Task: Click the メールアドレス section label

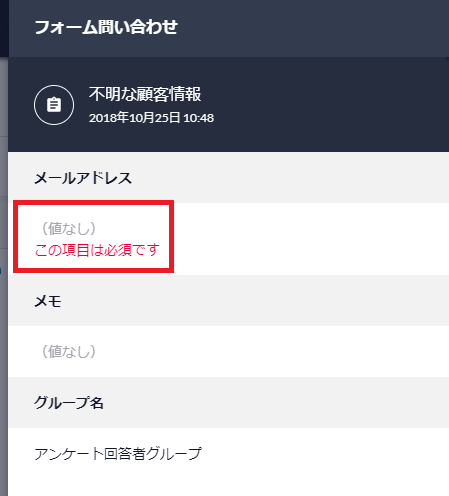Action: point(83,178)
